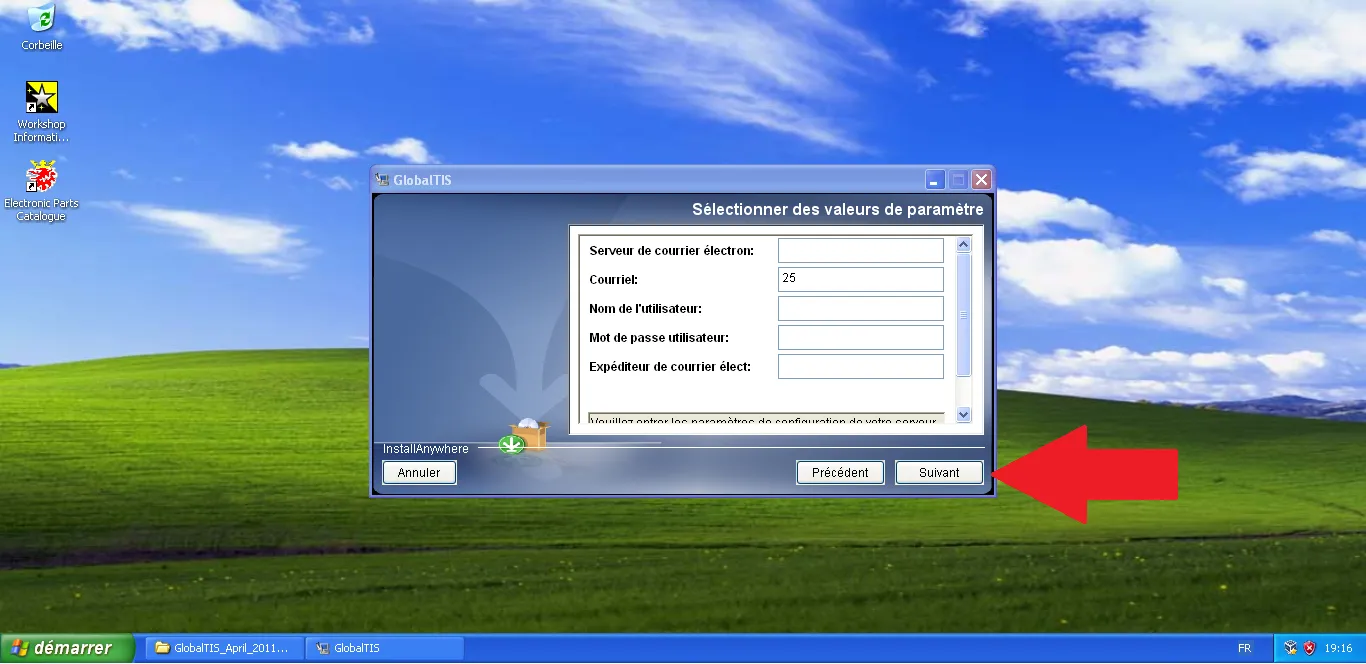Select the GlobalTIS taskbar button

[383, 647]
